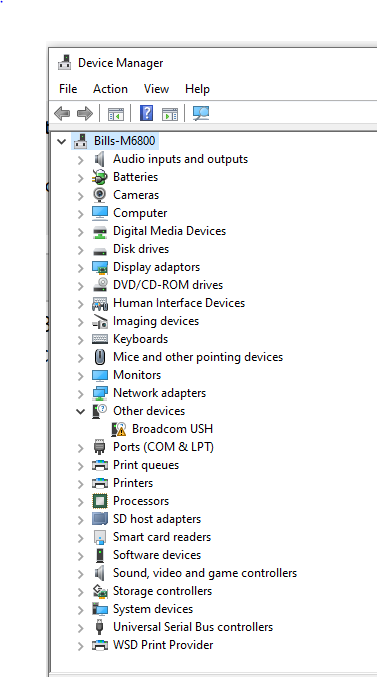Viewport: 377px width, 677px height.
Task: Select the Keyboards label
Action: click(x=140, y=339)
